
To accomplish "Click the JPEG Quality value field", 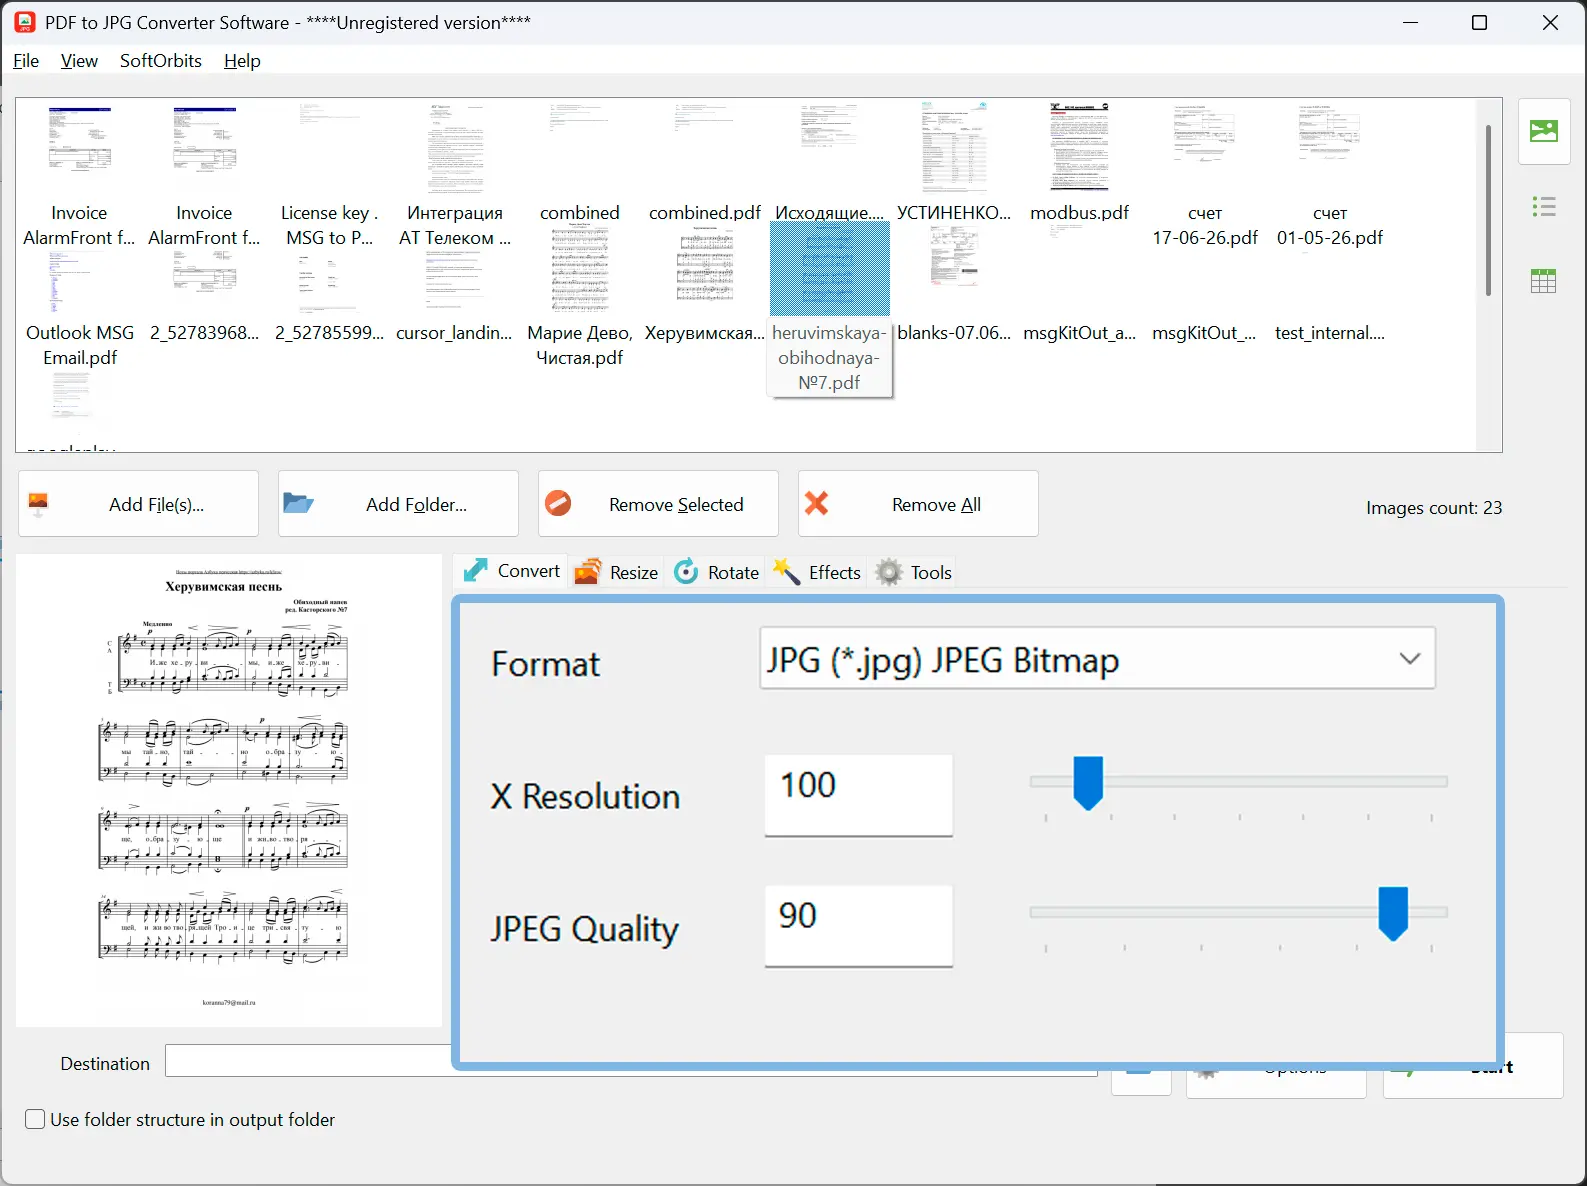I will [x=858, y=925].
